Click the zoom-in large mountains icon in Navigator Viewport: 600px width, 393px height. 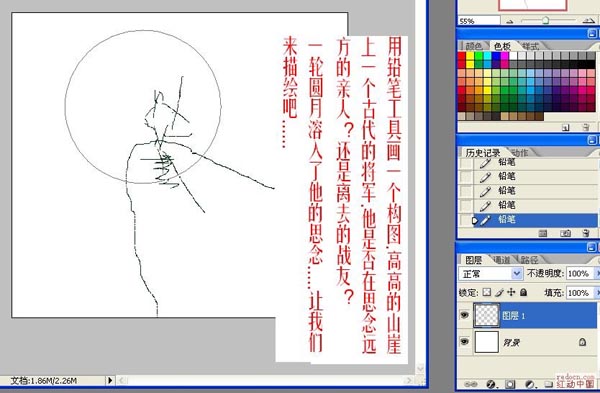[x=589, y=21]
